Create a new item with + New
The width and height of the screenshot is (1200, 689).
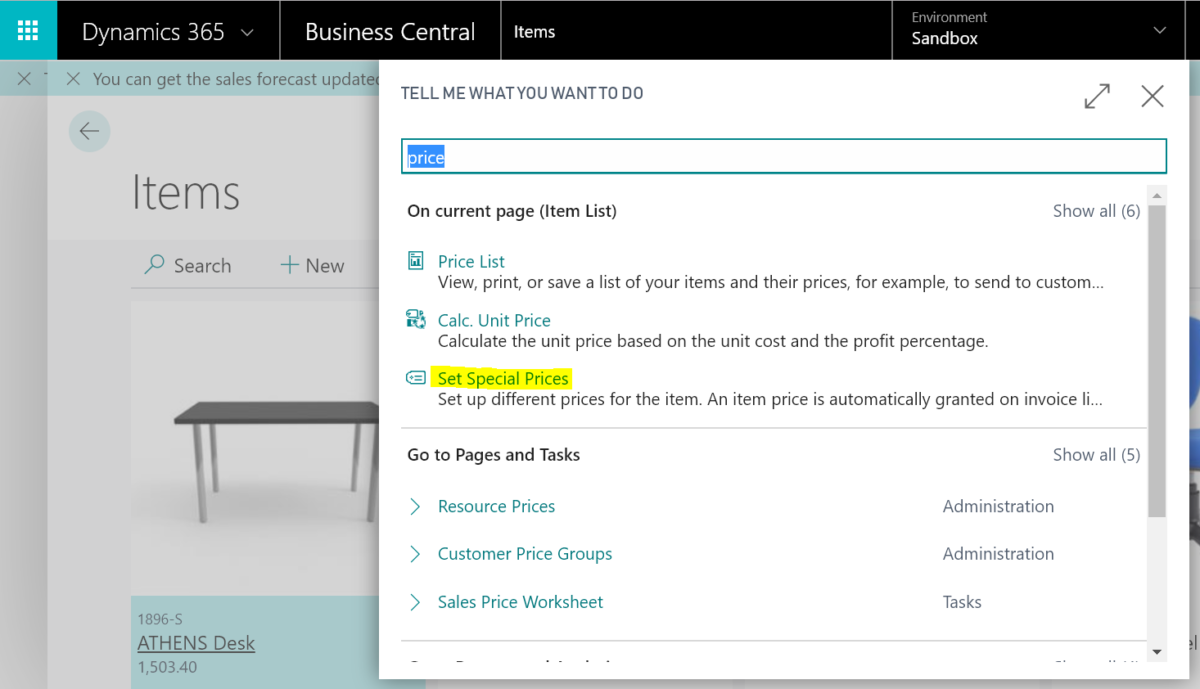tap(312, 265)
